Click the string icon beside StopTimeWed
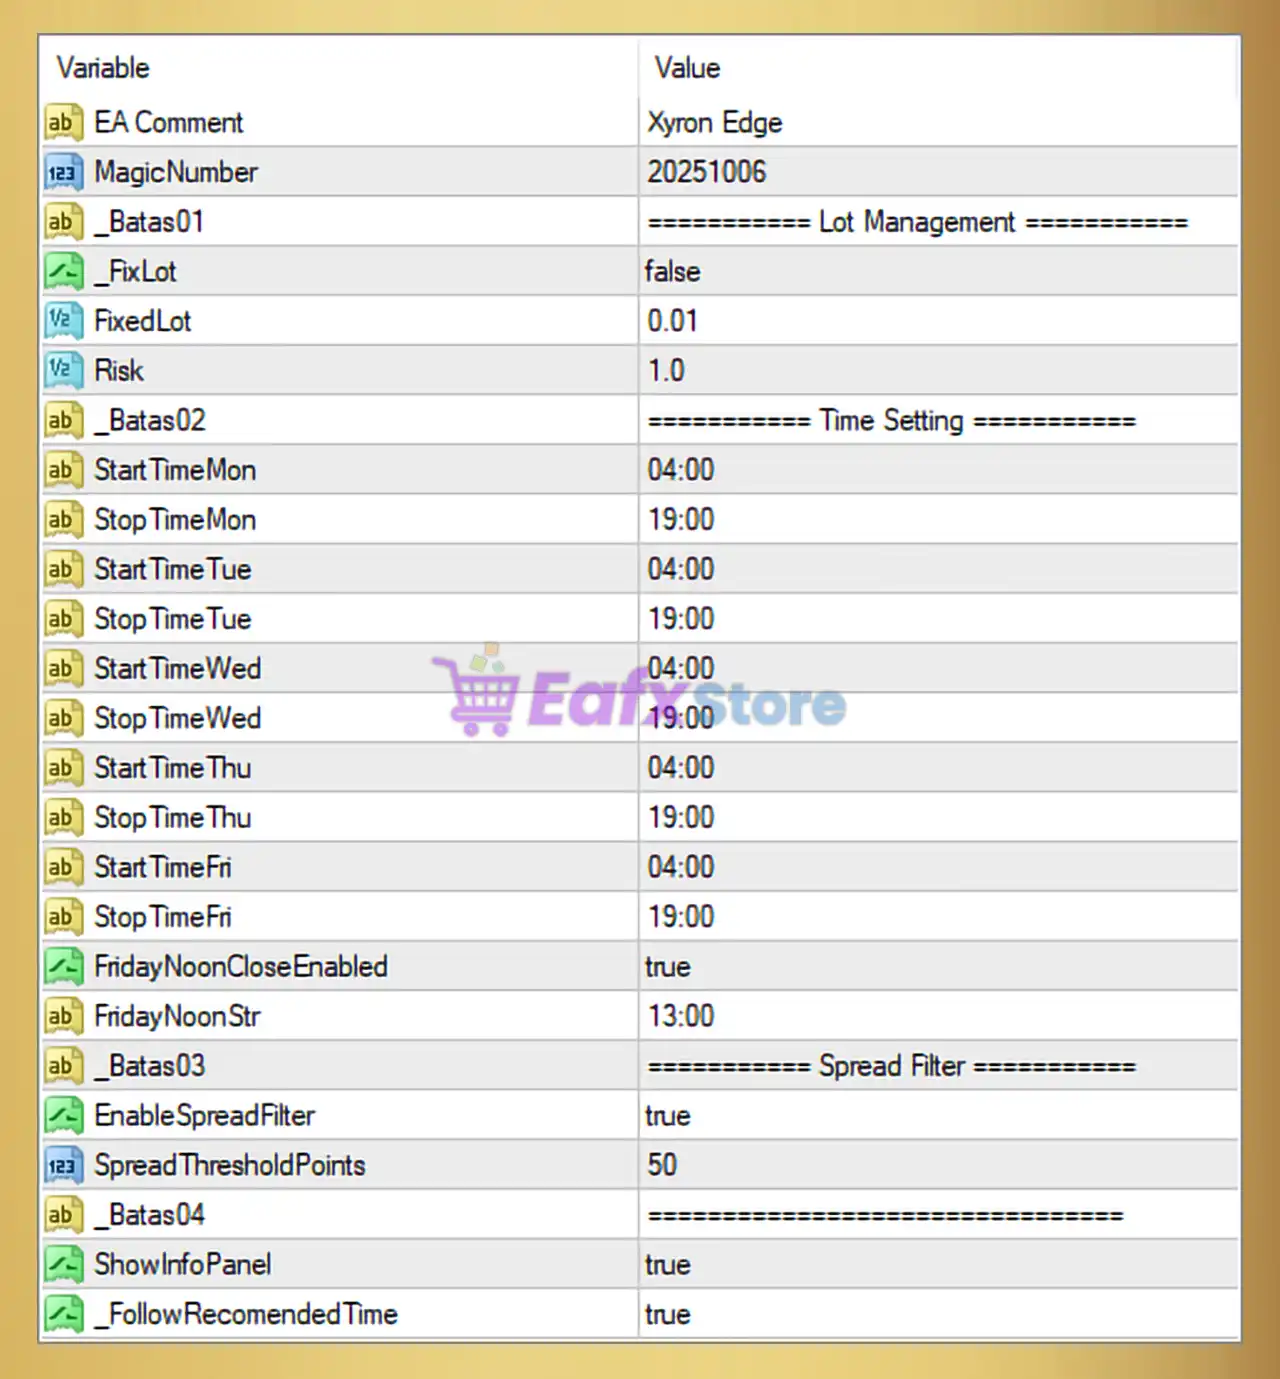Image resolution: width=1280 pixels, height=1379 pixels. click(63, 718)
